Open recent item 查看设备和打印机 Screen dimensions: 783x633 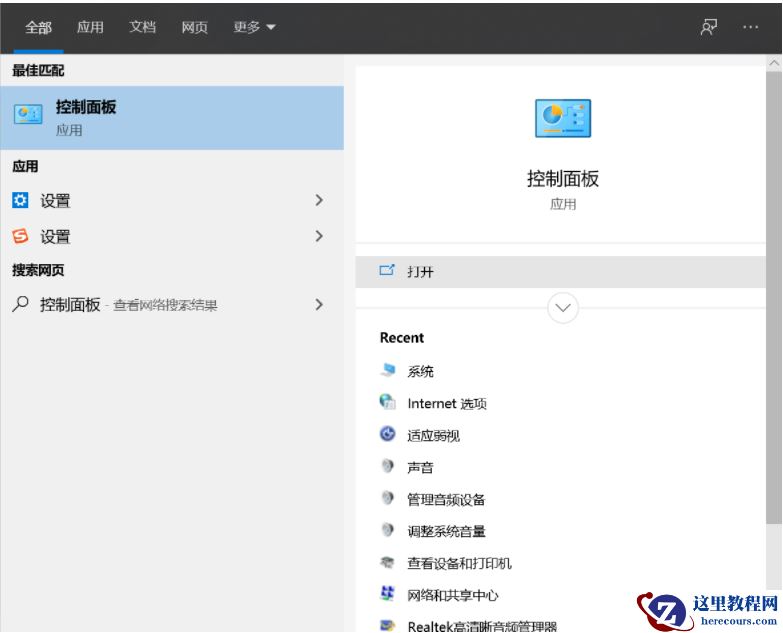pyautogui.click(x=459, y=563)
